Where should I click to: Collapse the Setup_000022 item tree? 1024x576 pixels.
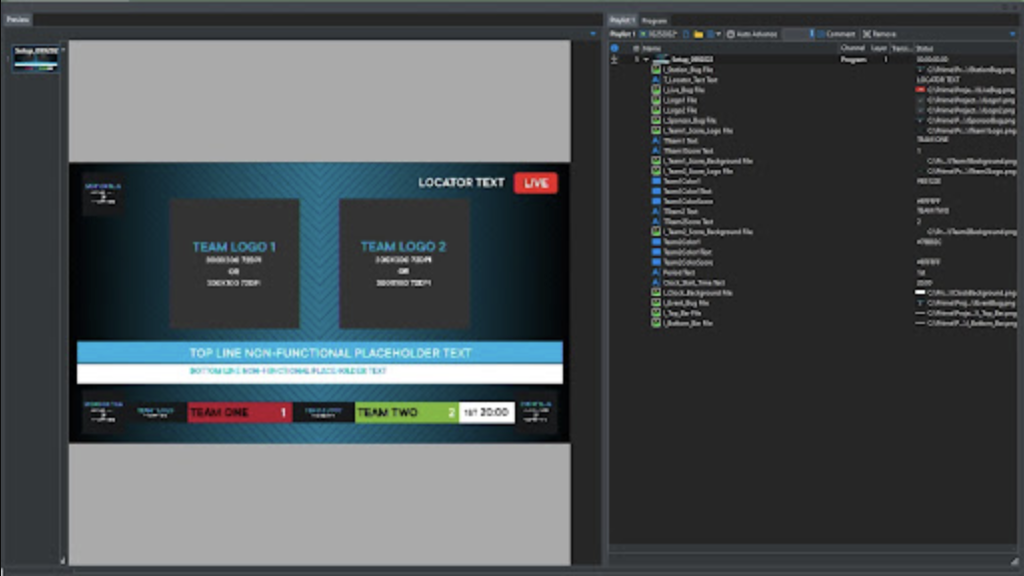645,60
